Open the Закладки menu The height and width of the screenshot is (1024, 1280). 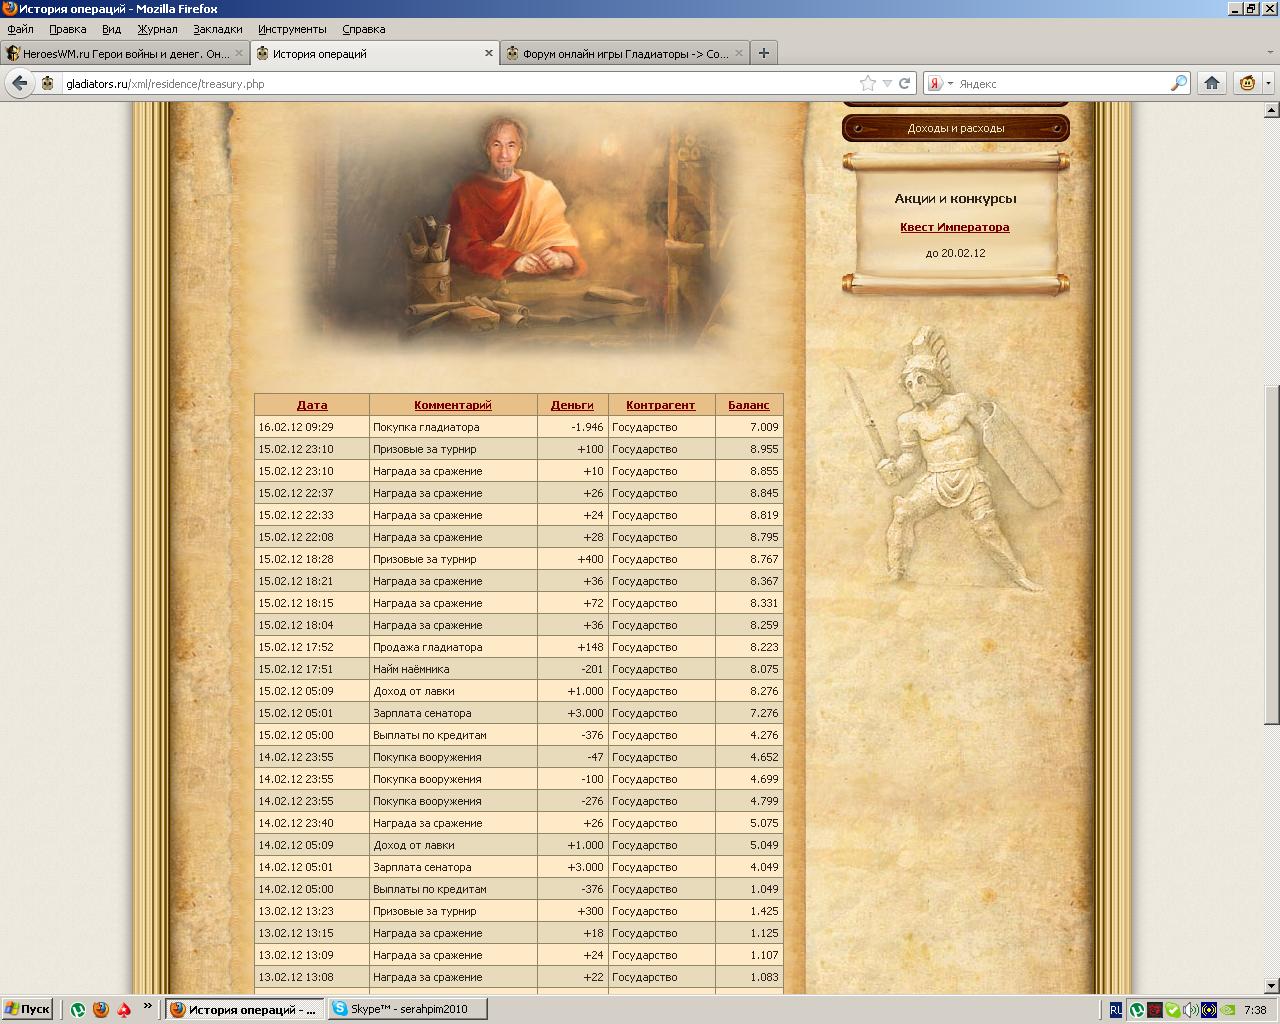click(x=217, y=29)
